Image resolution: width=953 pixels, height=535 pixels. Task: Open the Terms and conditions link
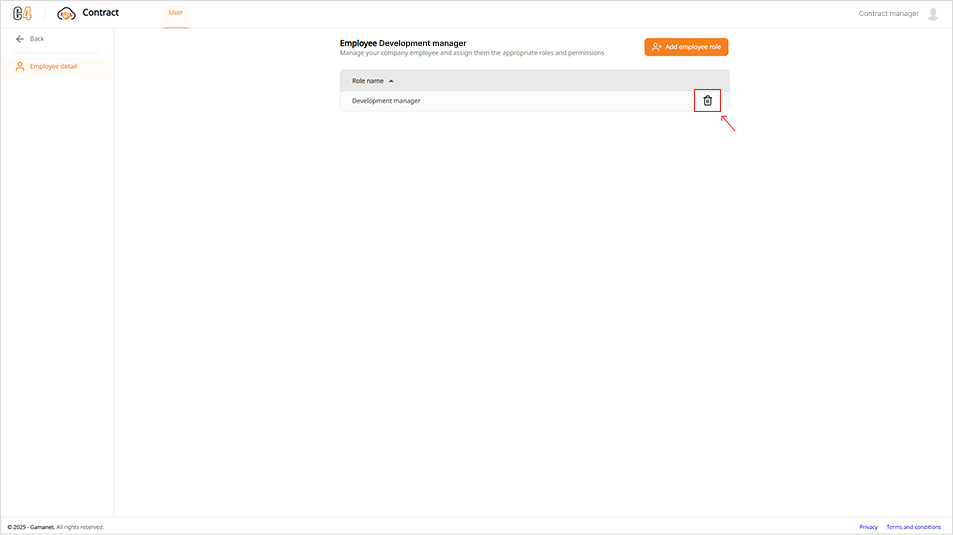(913, 527)
